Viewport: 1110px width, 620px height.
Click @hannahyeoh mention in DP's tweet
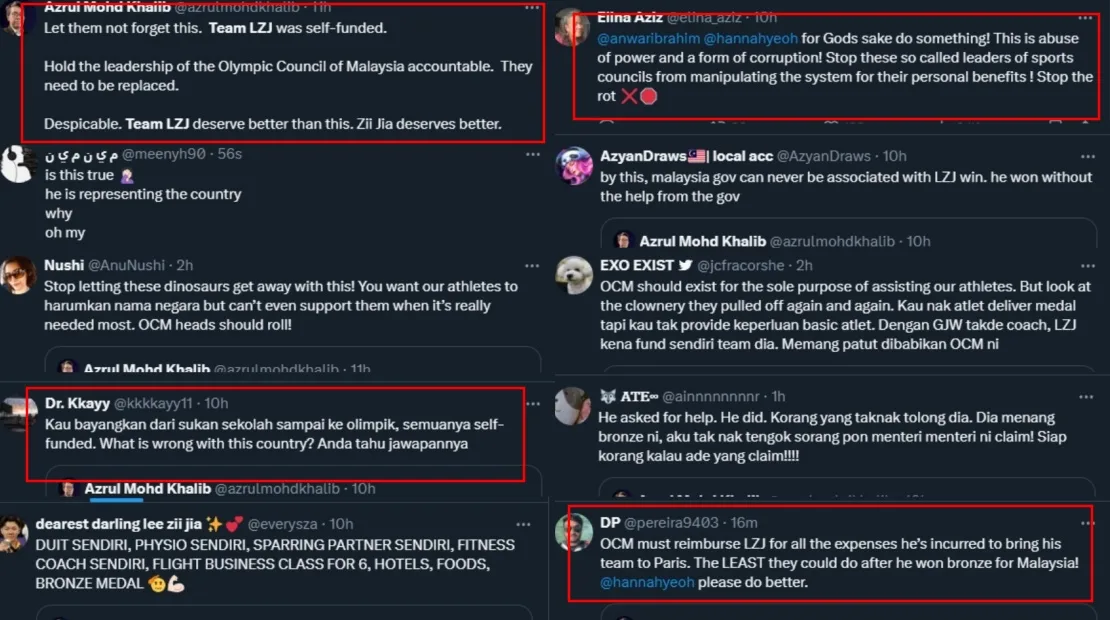(x=646, y=582)
